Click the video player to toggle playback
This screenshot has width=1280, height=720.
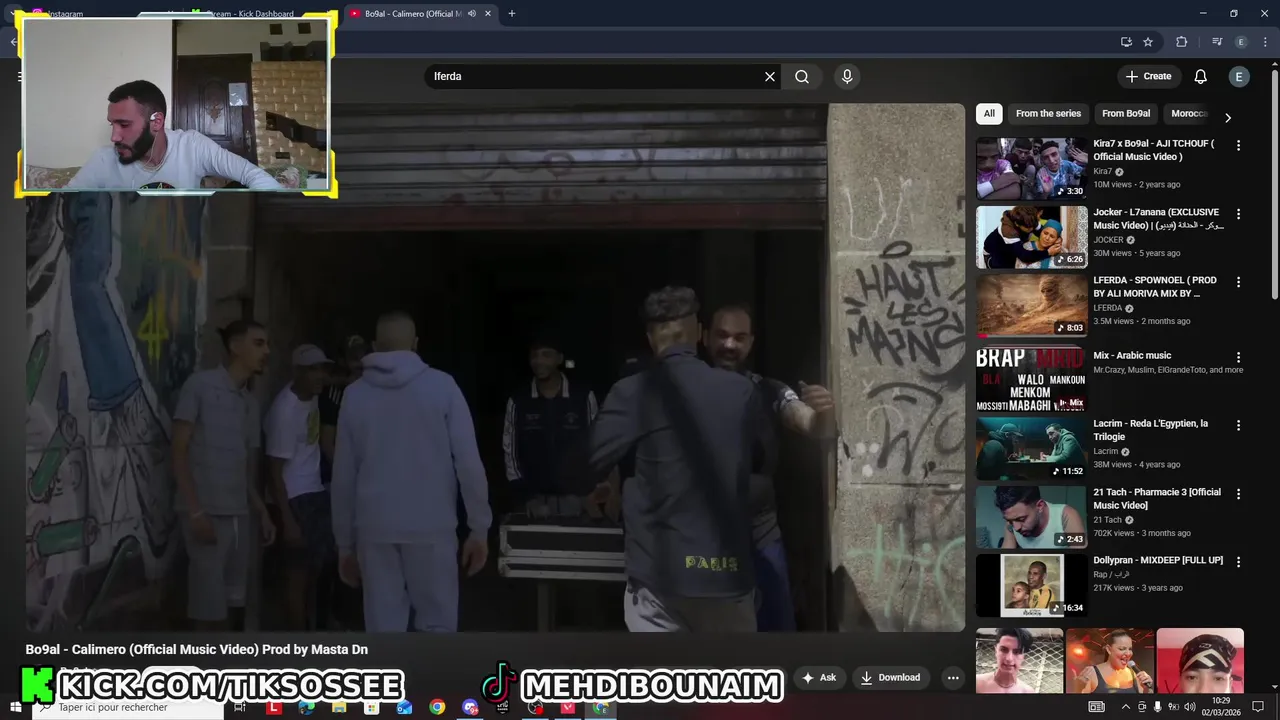[x=495, y=368]
